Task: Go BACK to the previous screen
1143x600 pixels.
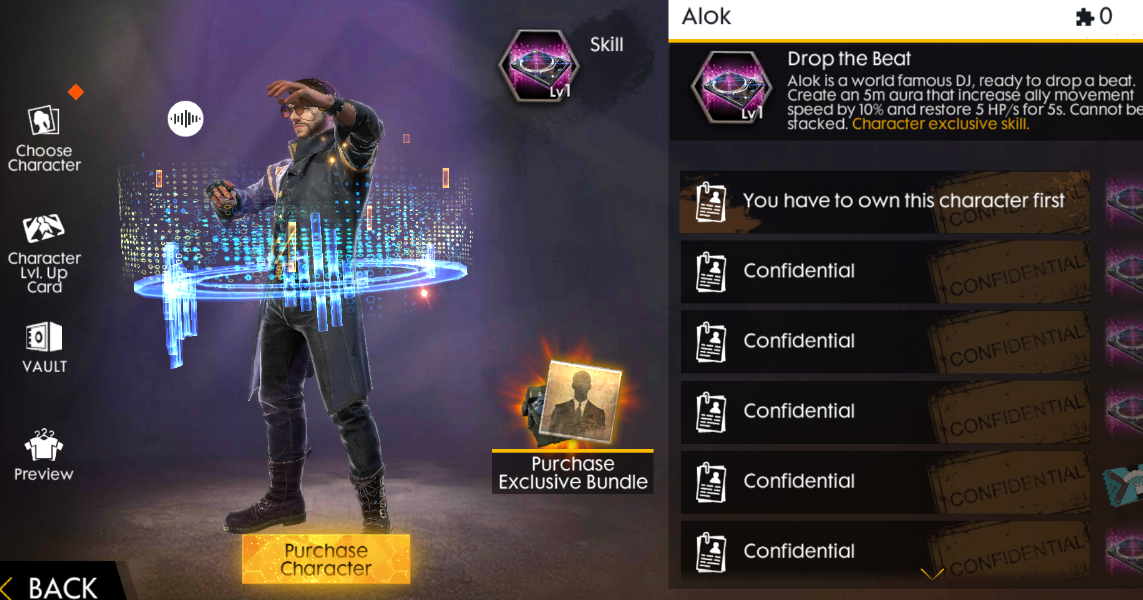Action: (52, 586)
